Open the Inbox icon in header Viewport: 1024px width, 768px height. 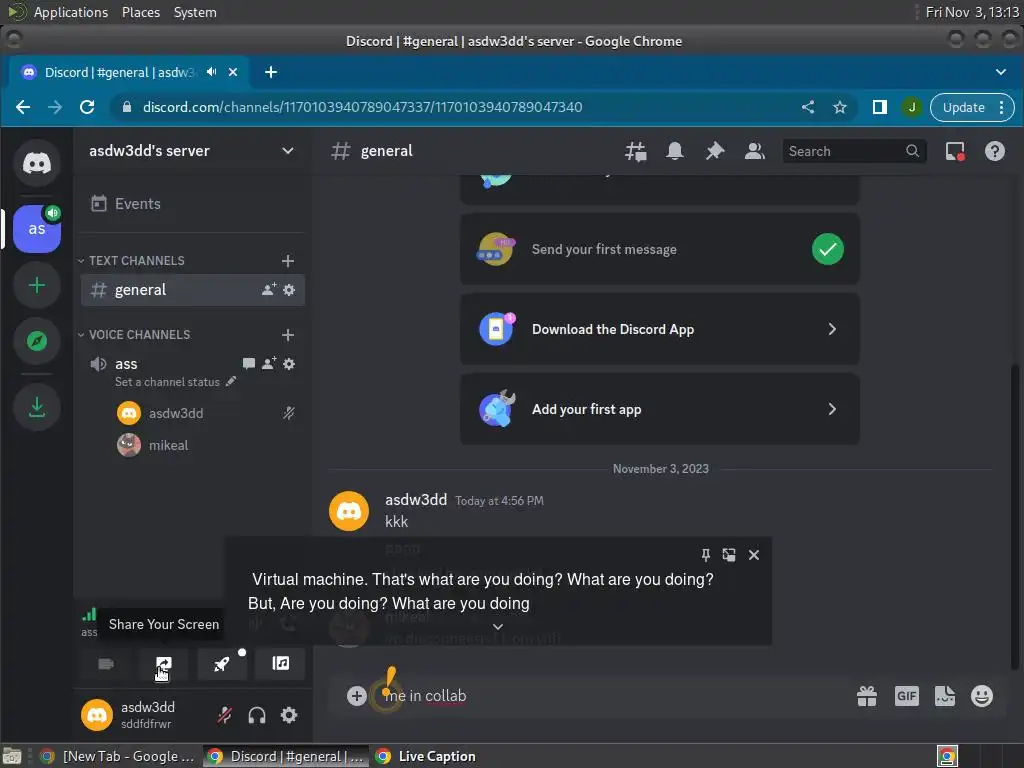955,152
